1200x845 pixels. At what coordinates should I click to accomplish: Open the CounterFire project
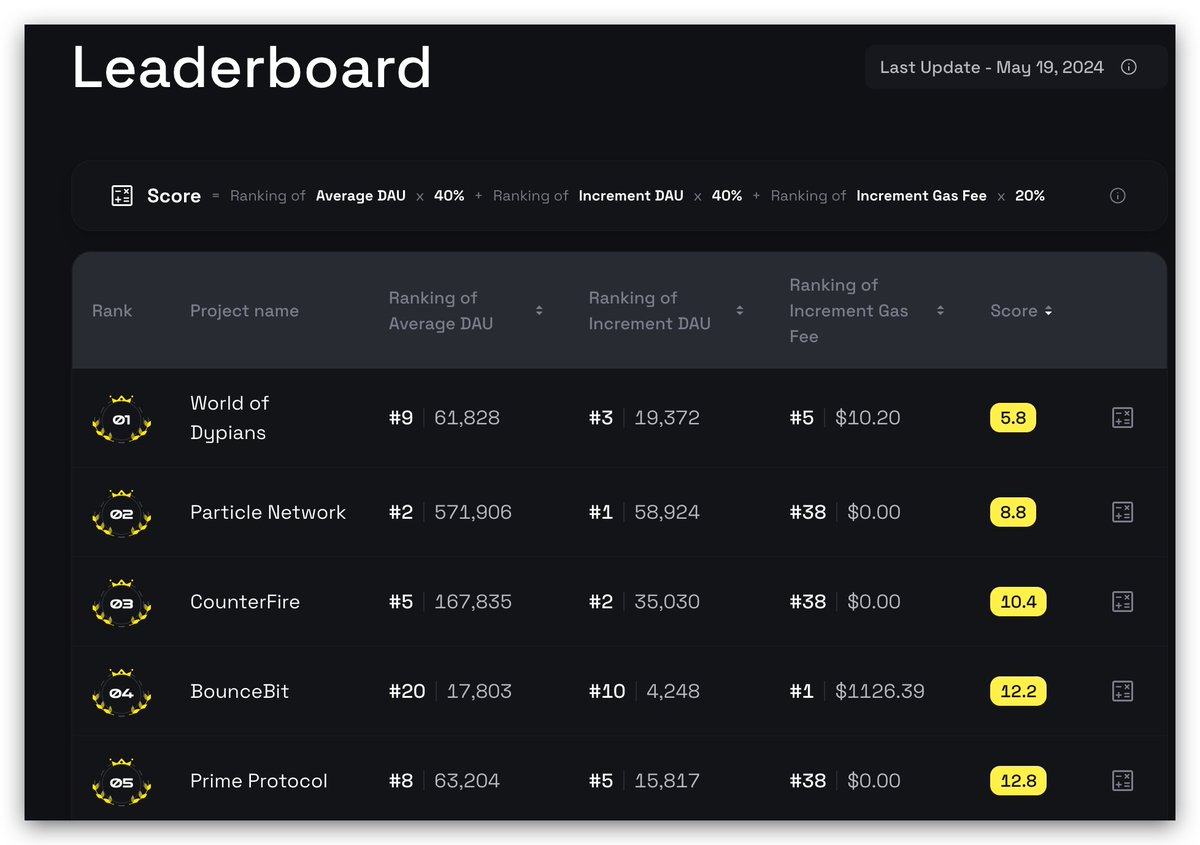pyautogui.click(x=245, y=602)
